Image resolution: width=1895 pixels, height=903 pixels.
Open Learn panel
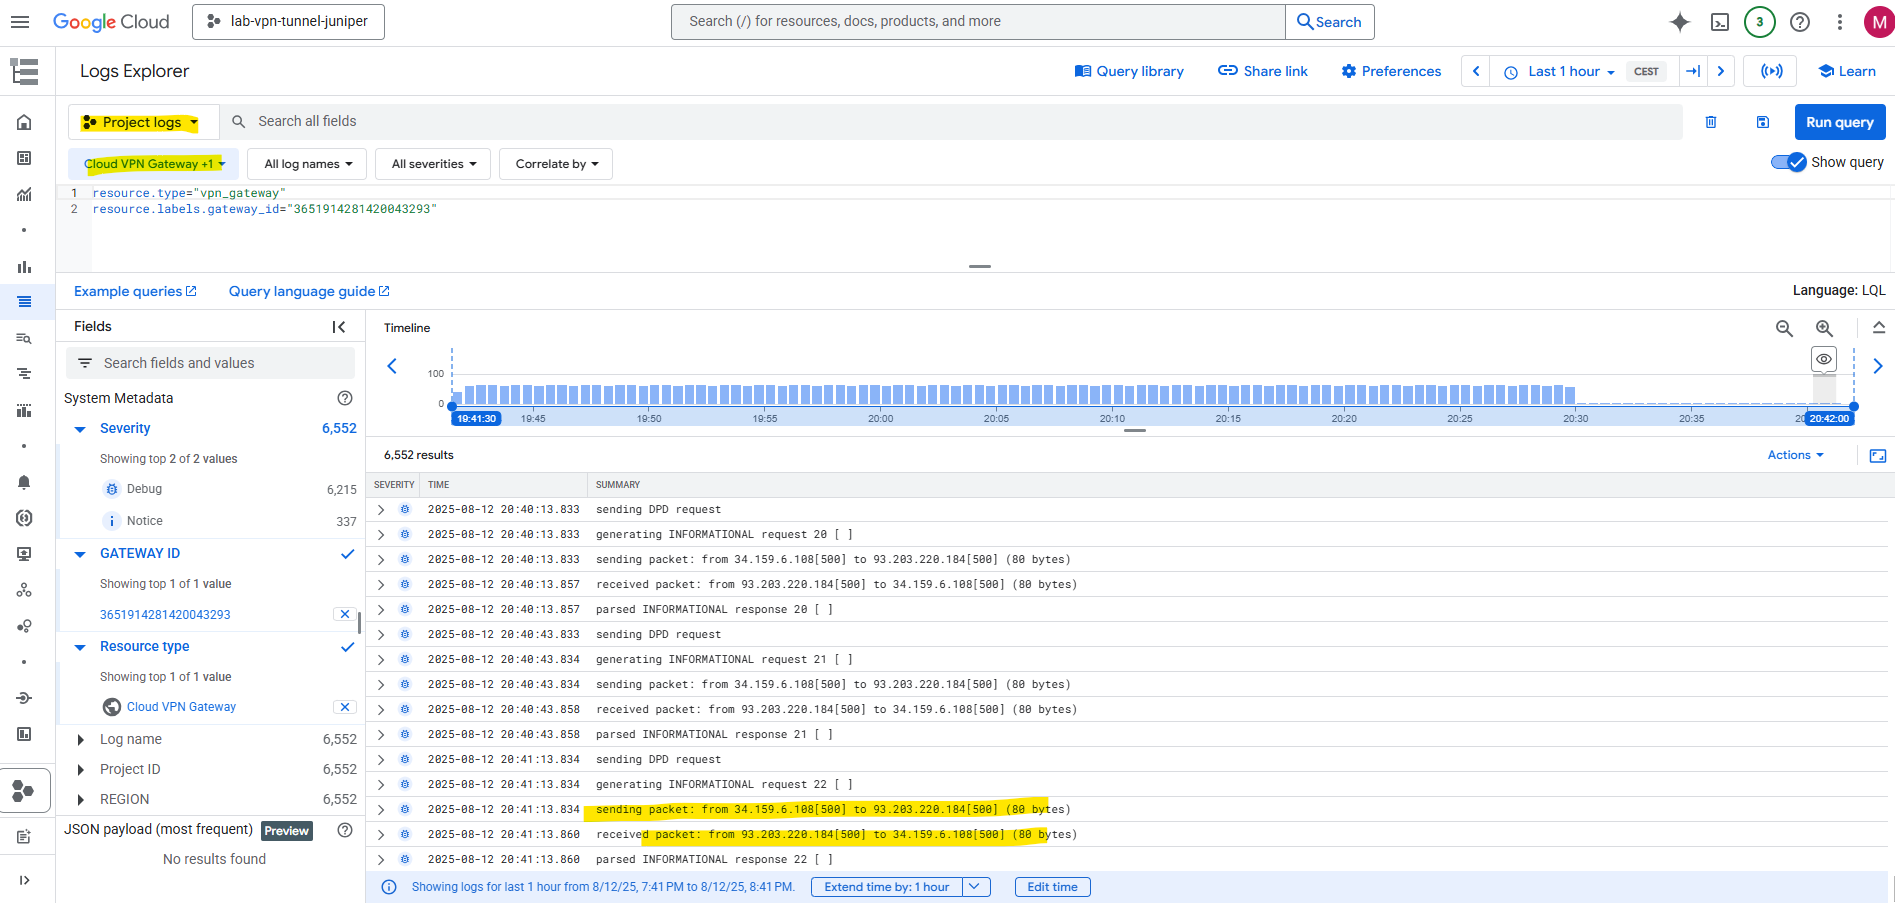tap(1846, 71)
